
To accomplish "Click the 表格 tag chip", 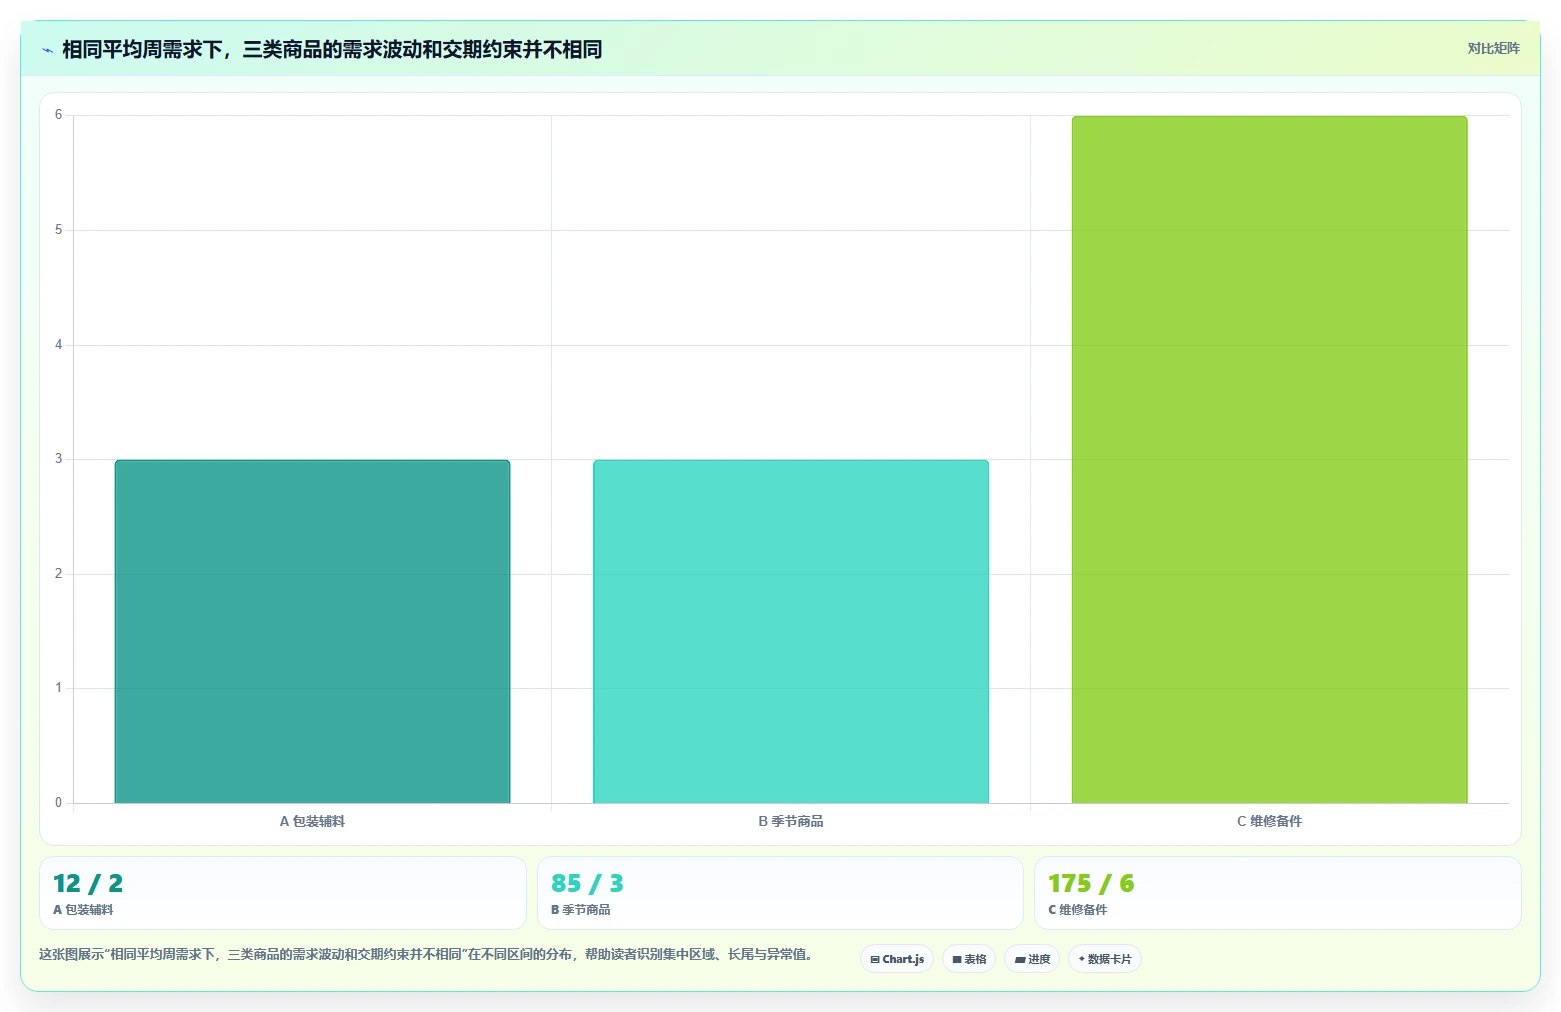I will [x=969, y=959].
